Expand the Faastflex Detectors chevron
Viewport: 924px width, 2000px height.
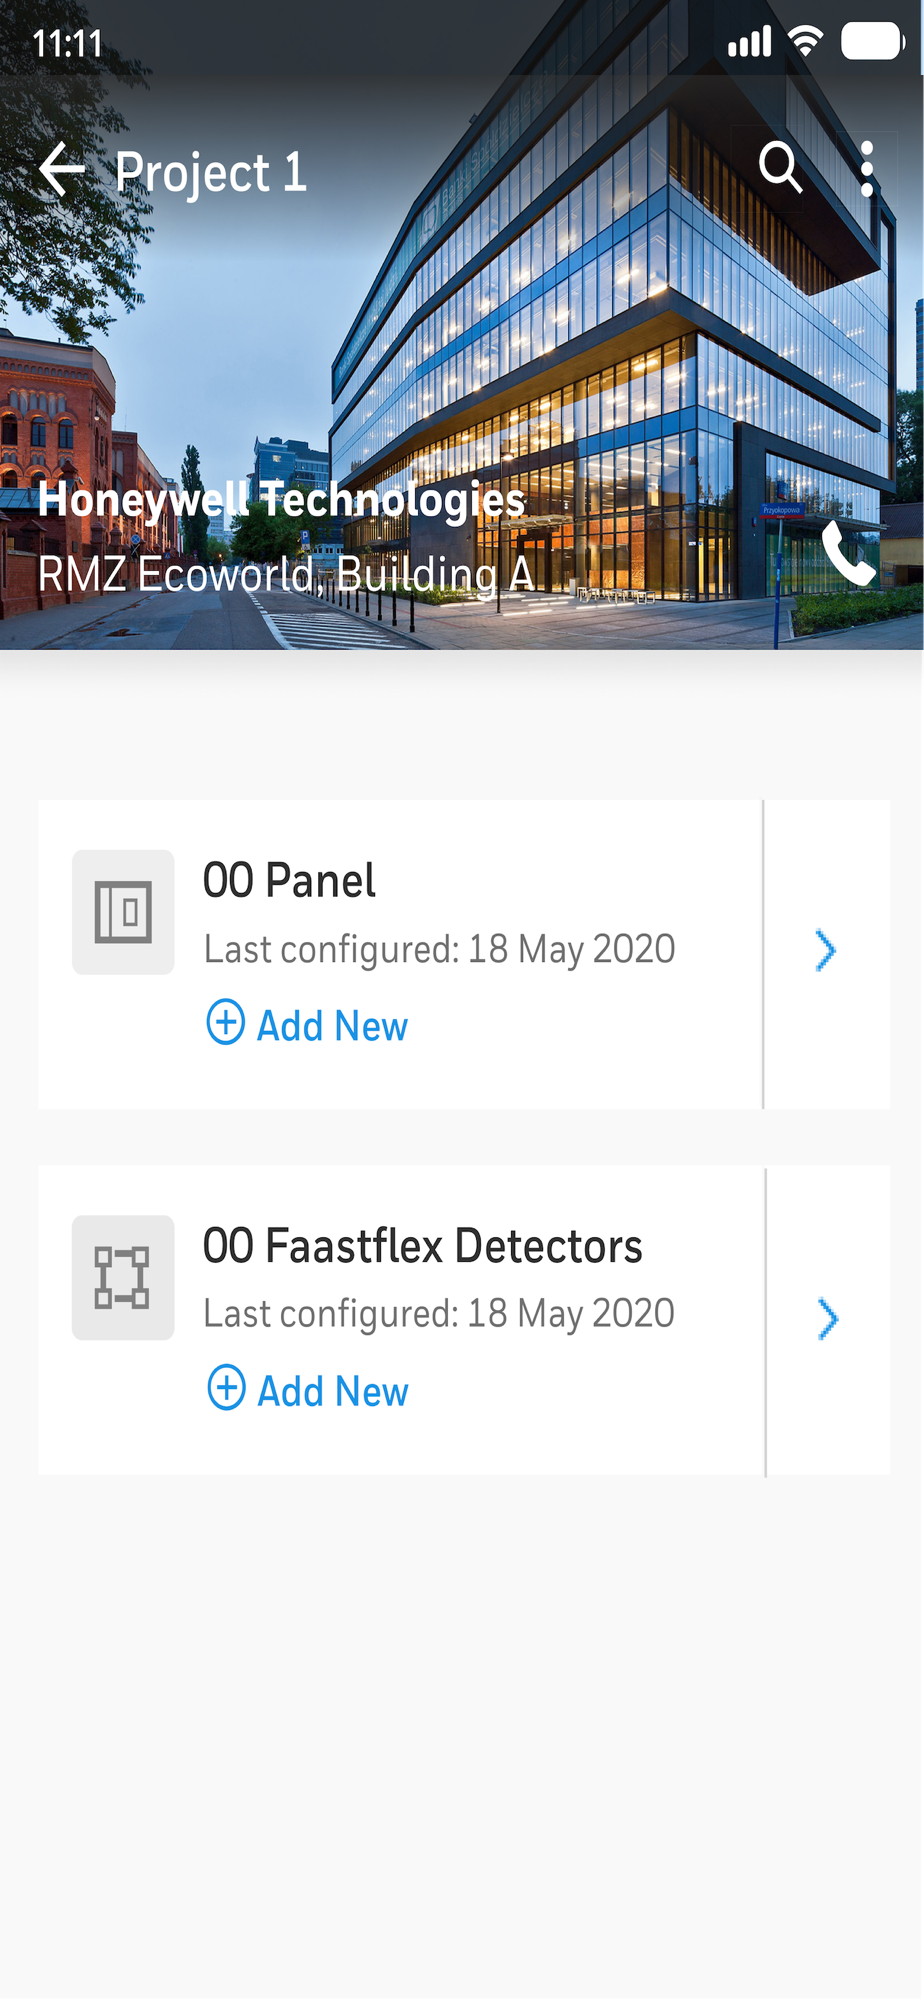click(827, 1319)
